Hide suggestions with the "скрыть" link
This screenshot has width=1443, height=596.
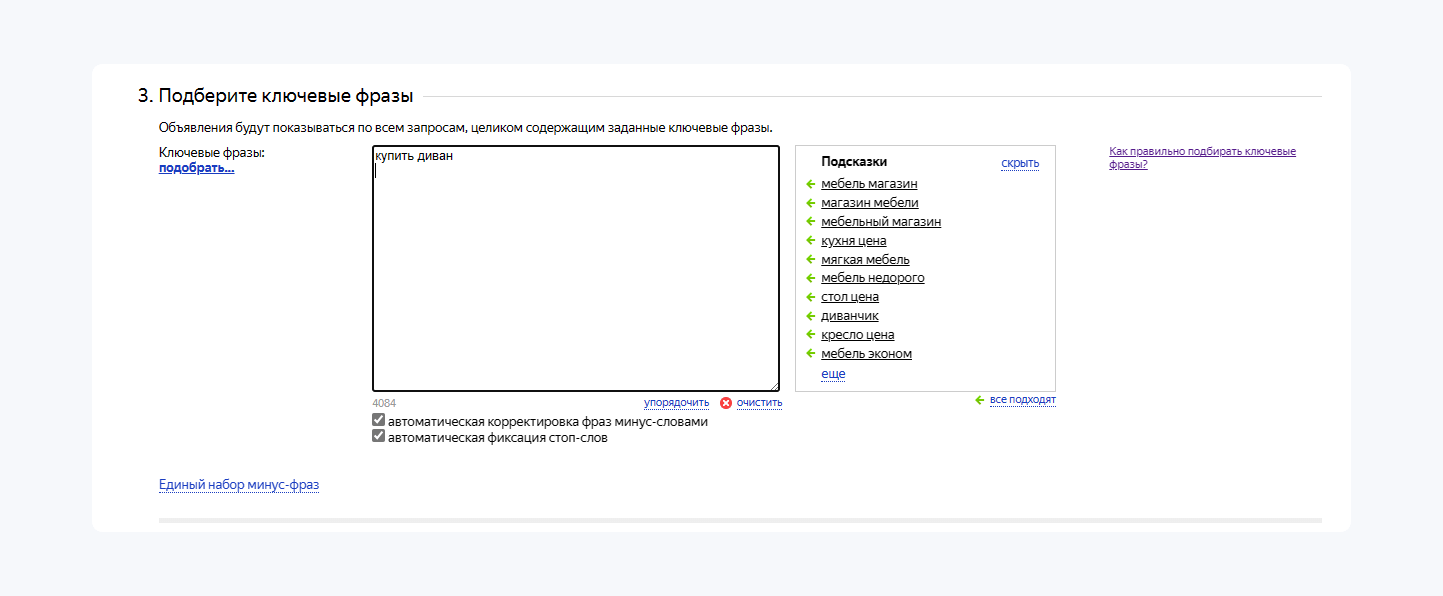pos(1020,163)
